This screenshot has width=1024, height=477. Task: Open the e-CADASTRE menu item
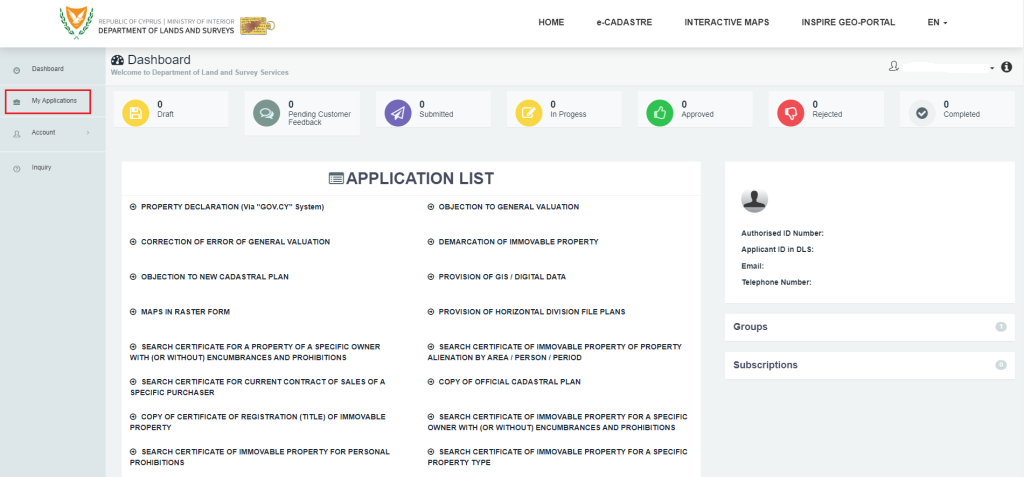coord(624,22)
